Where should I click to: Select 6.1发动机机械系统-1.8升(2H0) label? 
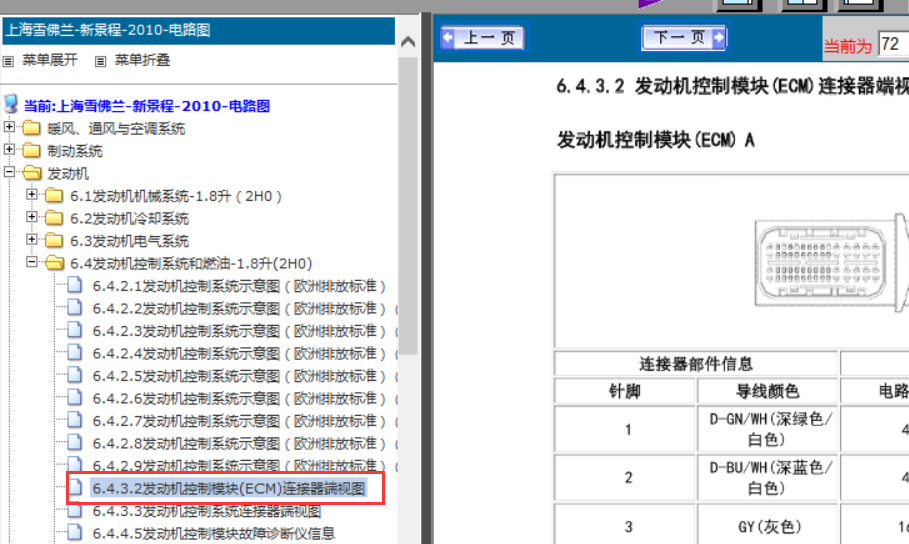click(x=176, y=197)
